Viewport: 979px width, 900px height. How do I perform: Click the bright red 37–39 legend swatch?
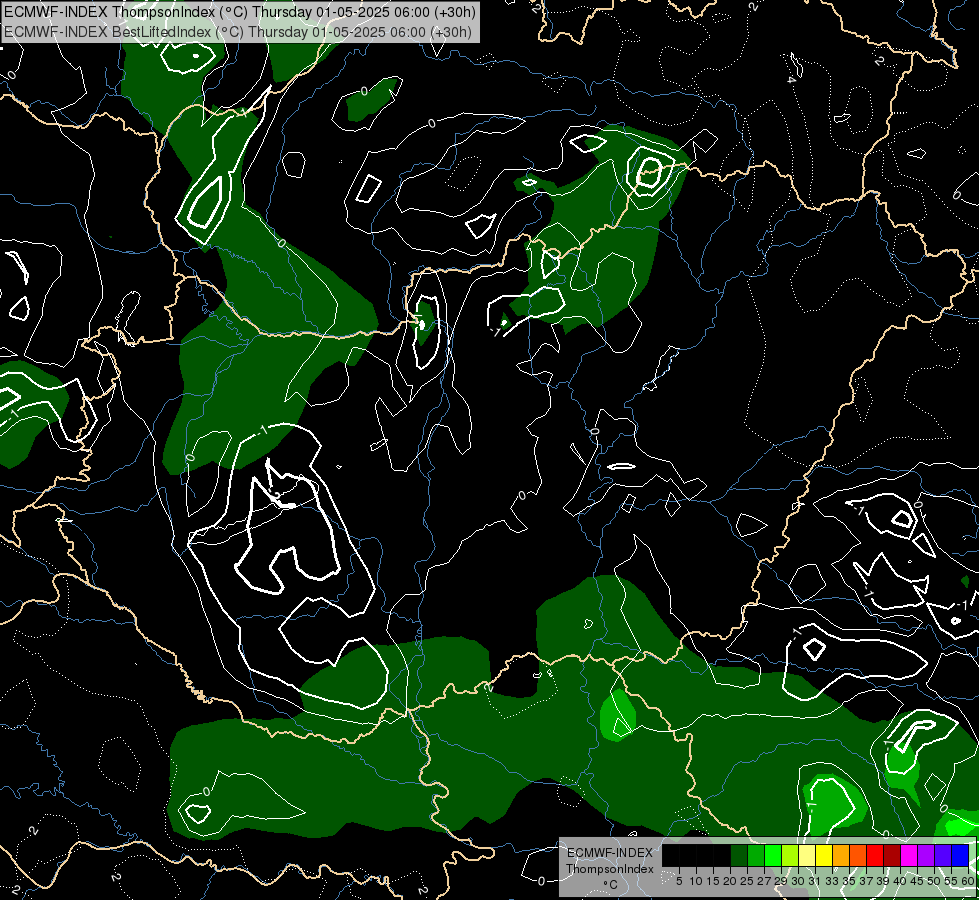click(x=875, y=855)
